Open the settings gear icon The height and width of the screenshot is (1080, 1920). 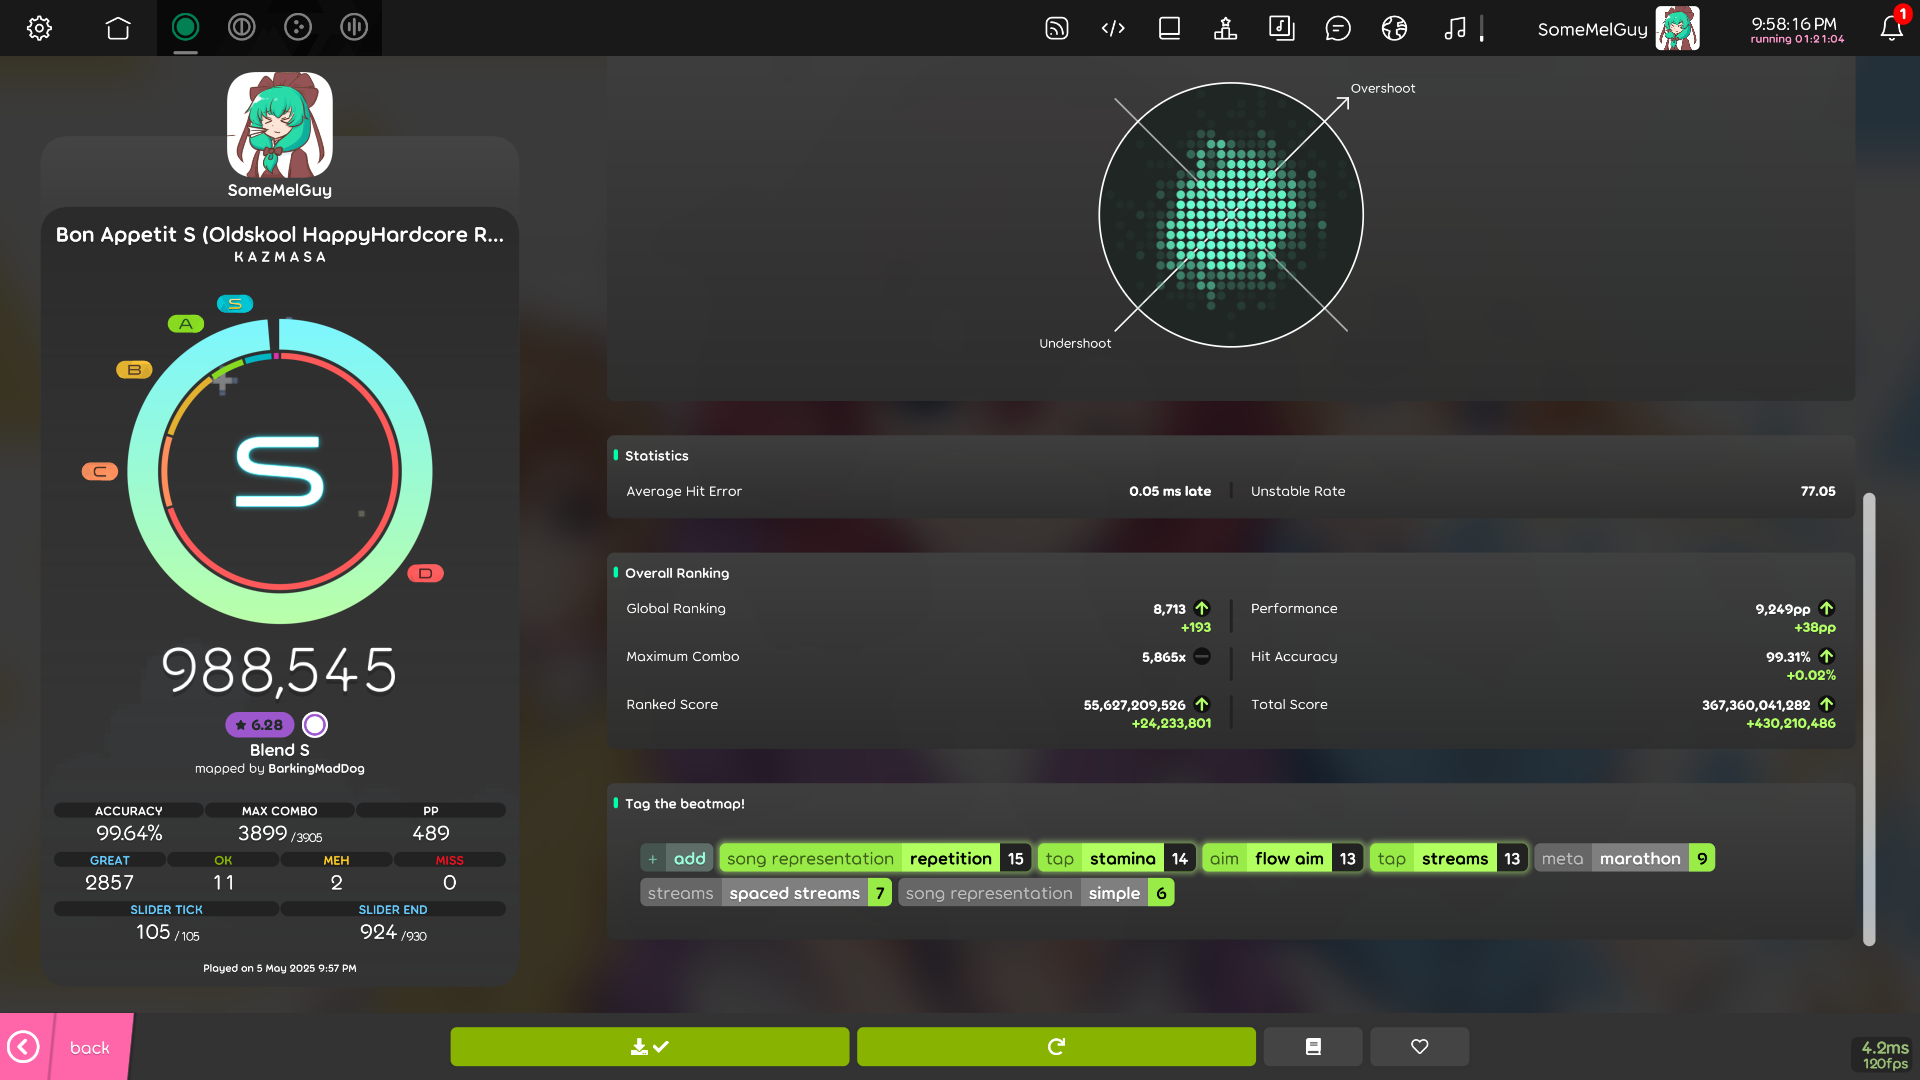39,28
